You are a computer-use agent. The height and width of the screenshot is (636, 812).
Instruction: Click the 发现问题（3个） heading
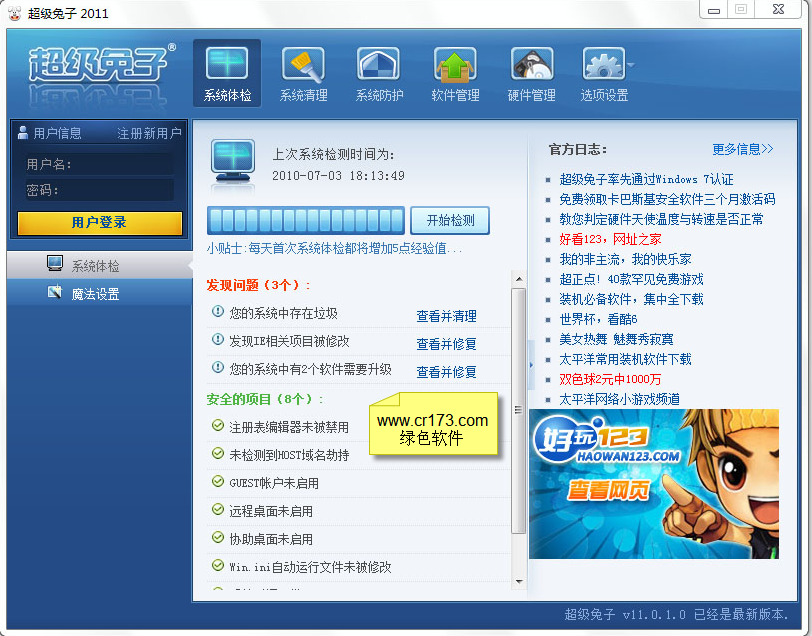[x=258, y=285]
